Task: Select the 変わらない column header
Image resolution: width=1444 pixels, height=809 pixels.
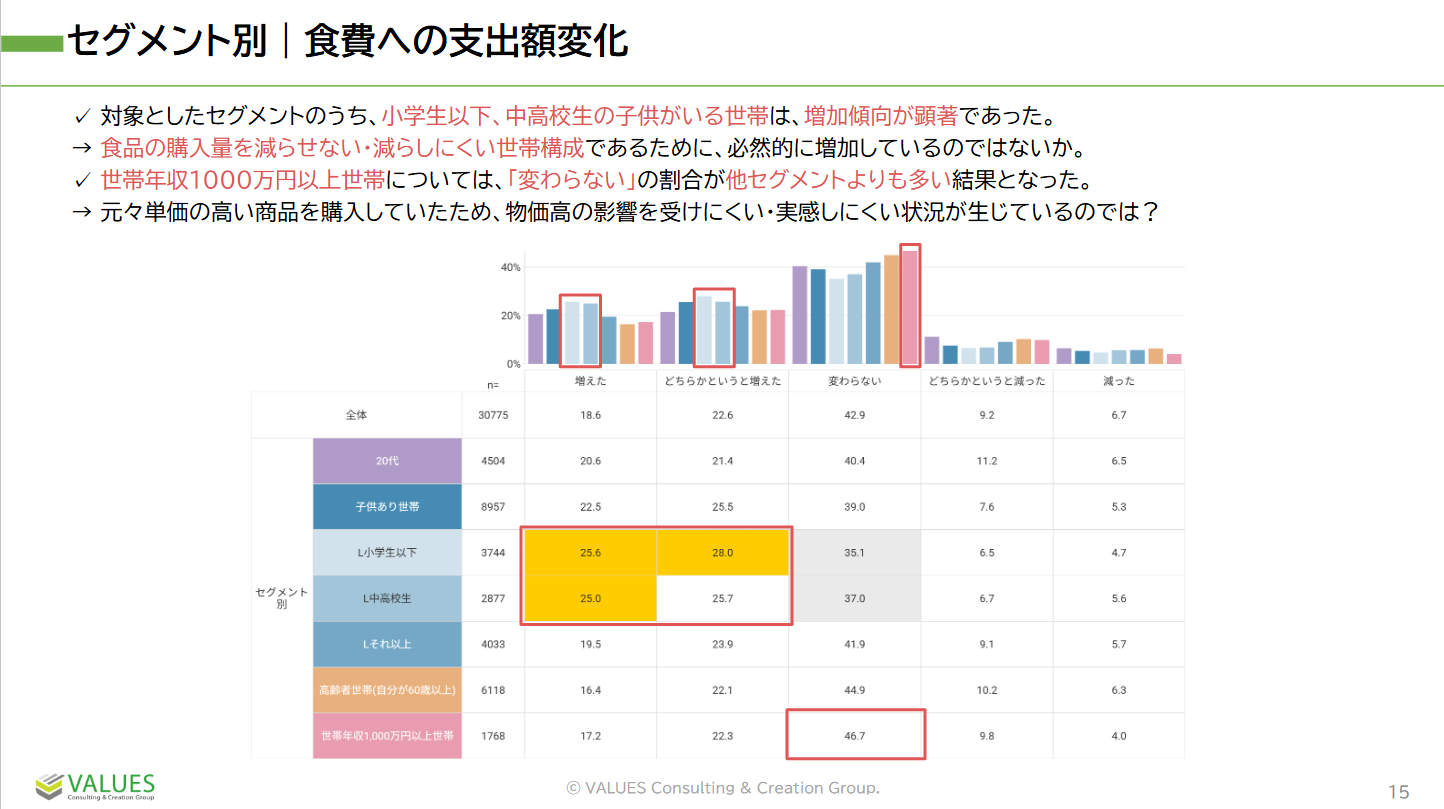Action: (854, 381)
